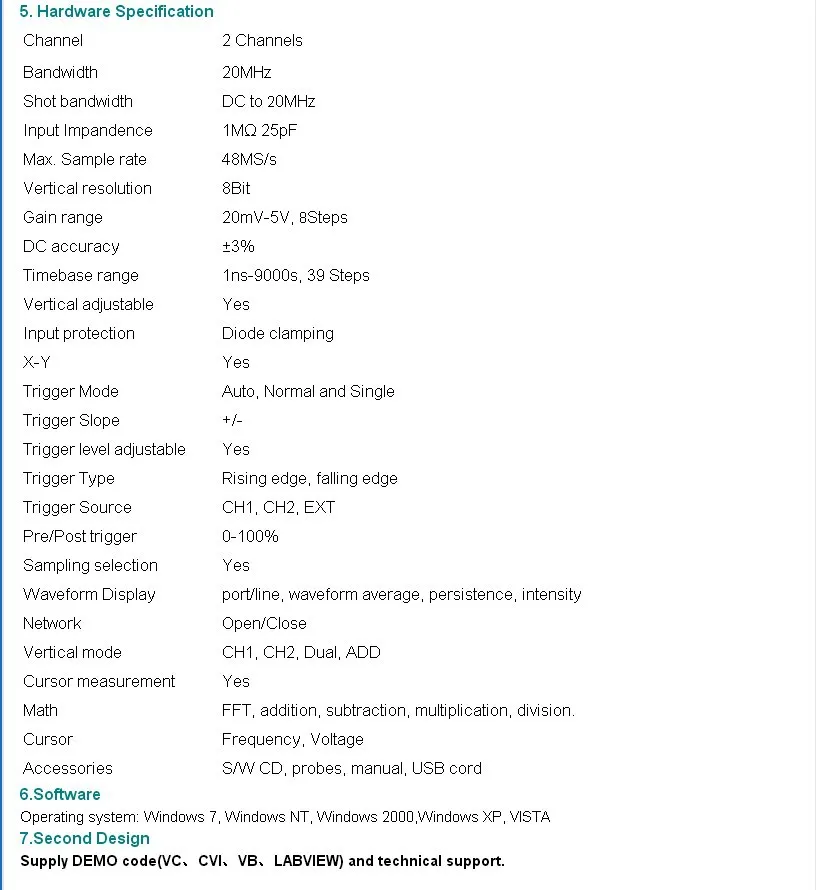Click the Trigger Source CH1, CH2, EXT value
The height and width of the screenshot is (890, 816).
tap(278, 507)
